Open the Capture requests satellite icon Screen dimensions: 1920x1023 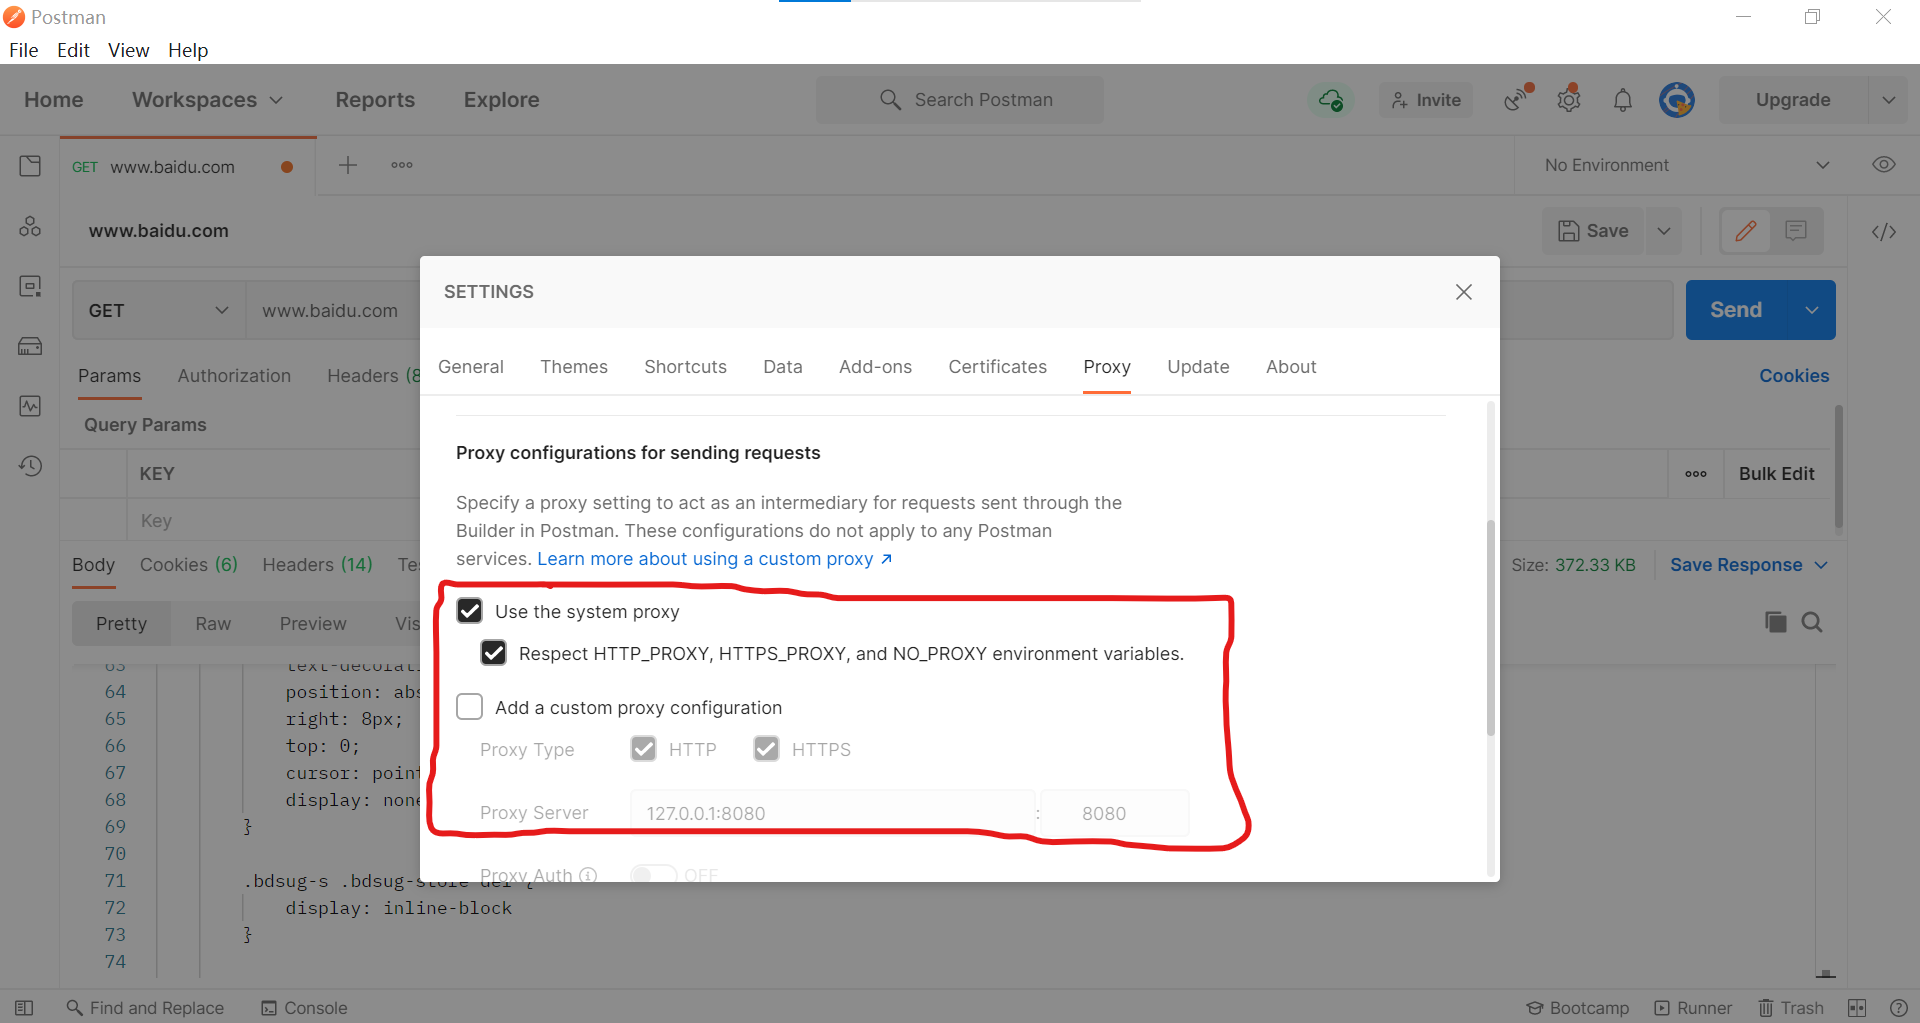tap(1514, 99)
